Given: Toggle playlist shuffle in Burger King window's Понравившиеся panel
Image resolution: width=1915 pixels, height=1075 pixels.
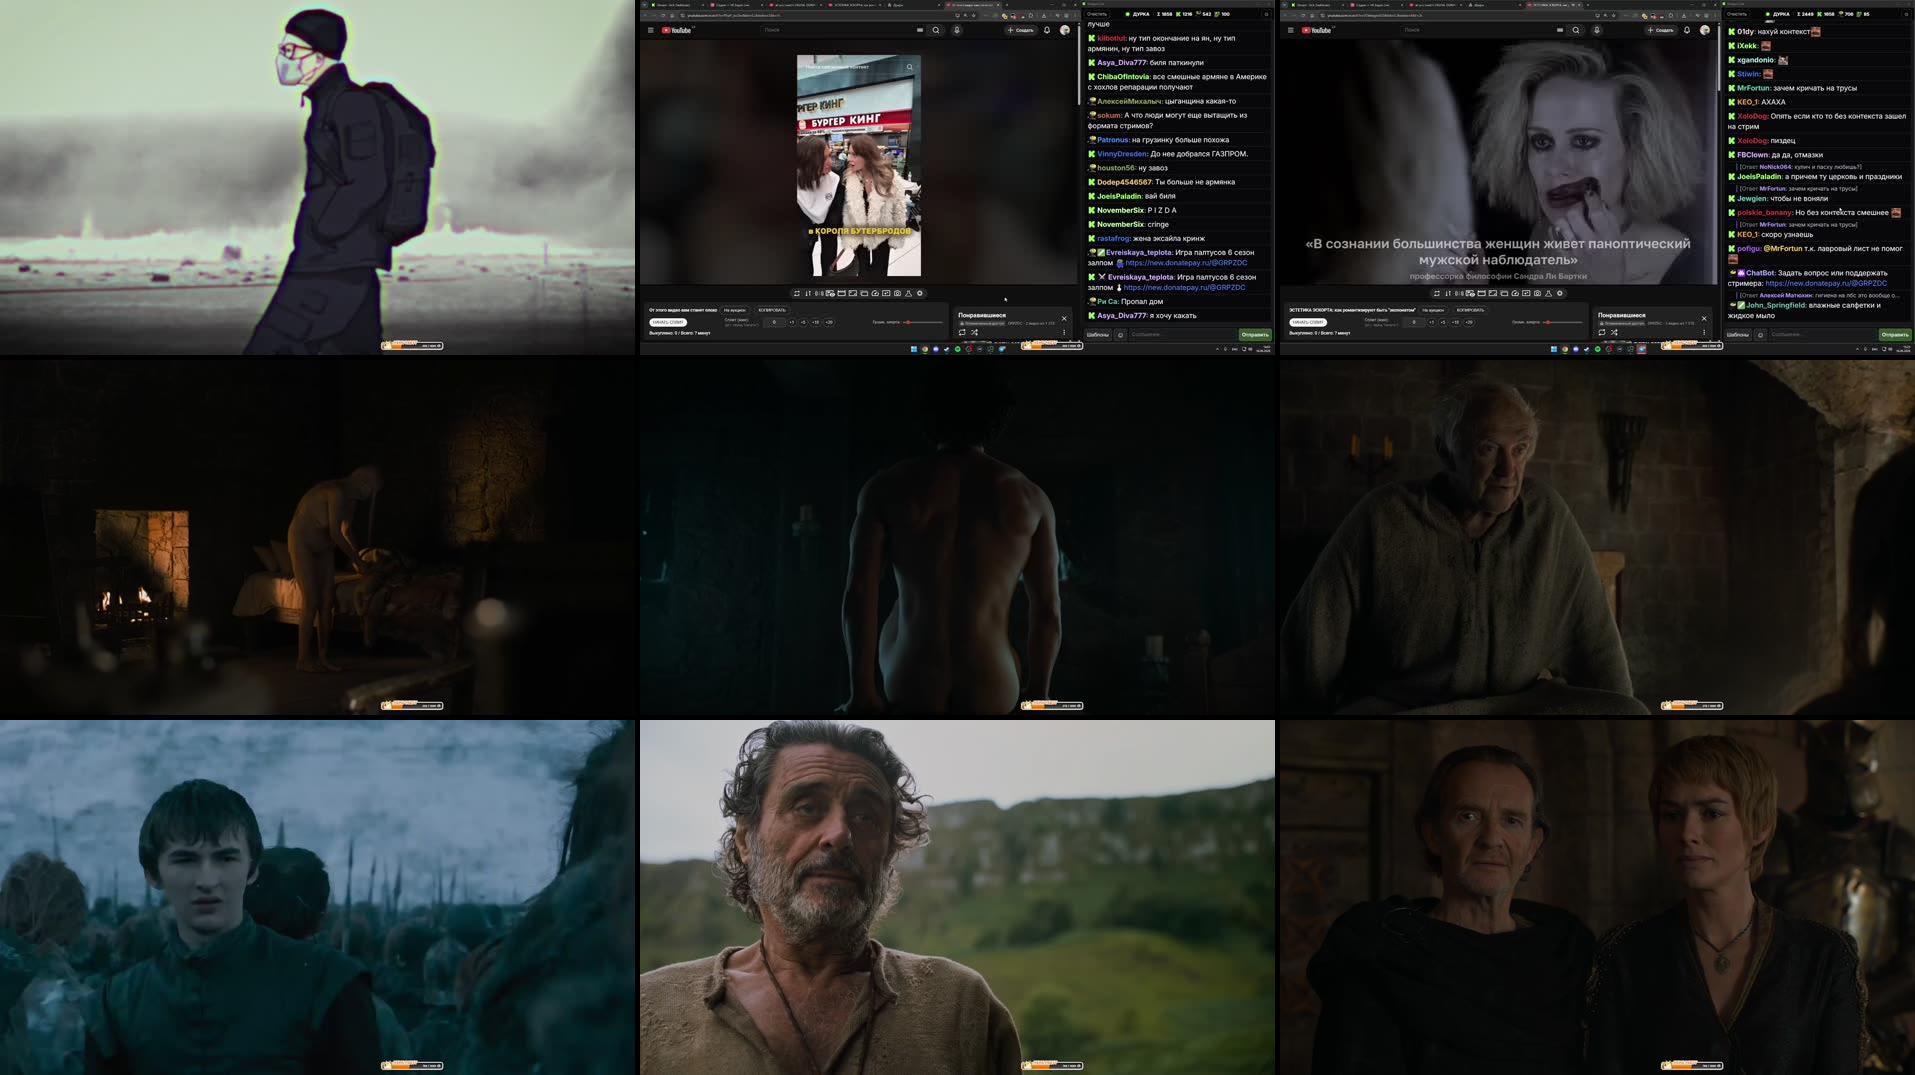Looking at the screenshot, I should (974, 332).
